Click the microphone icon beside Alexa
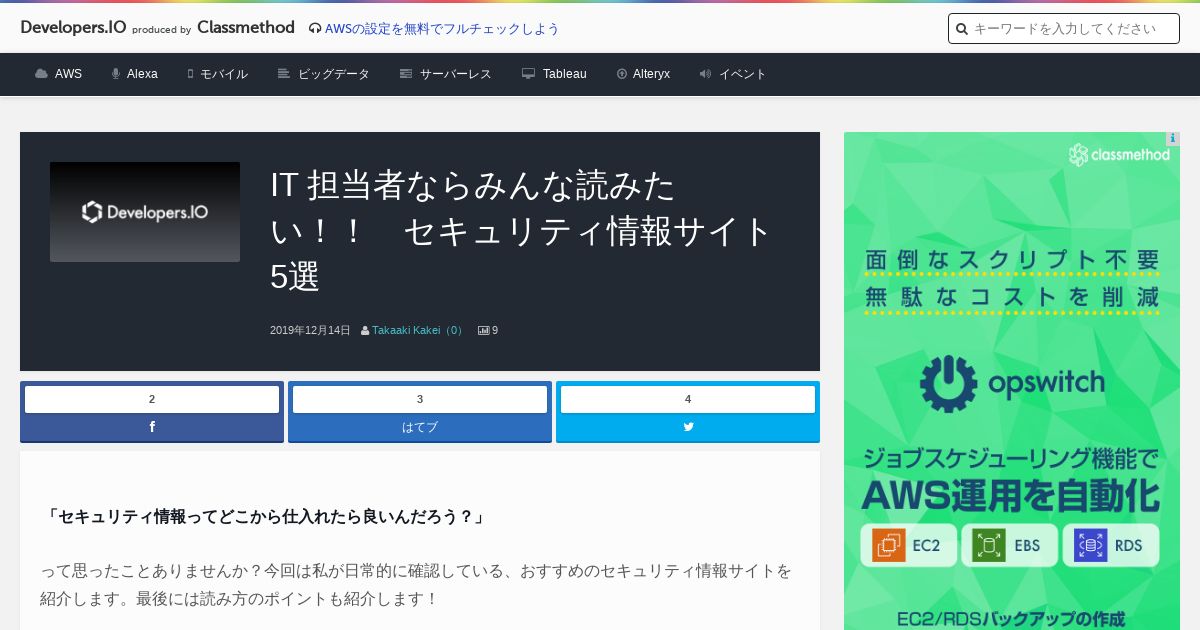The width and height of the screenshot is (1200, 630). click(x=116, y=74)
